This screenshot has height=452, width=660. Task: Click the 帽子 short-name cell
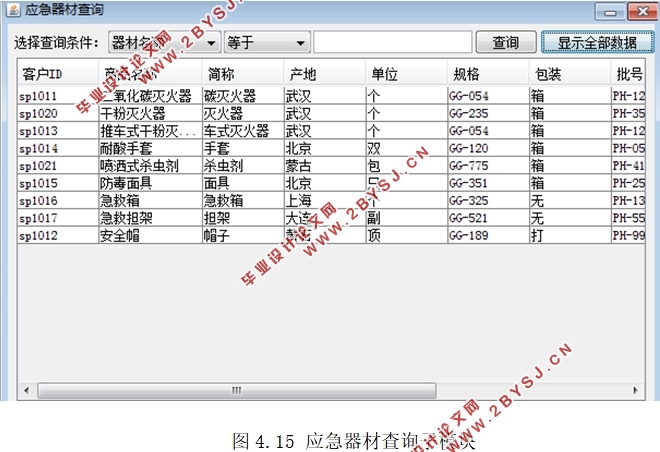click(x=243, y=235)
